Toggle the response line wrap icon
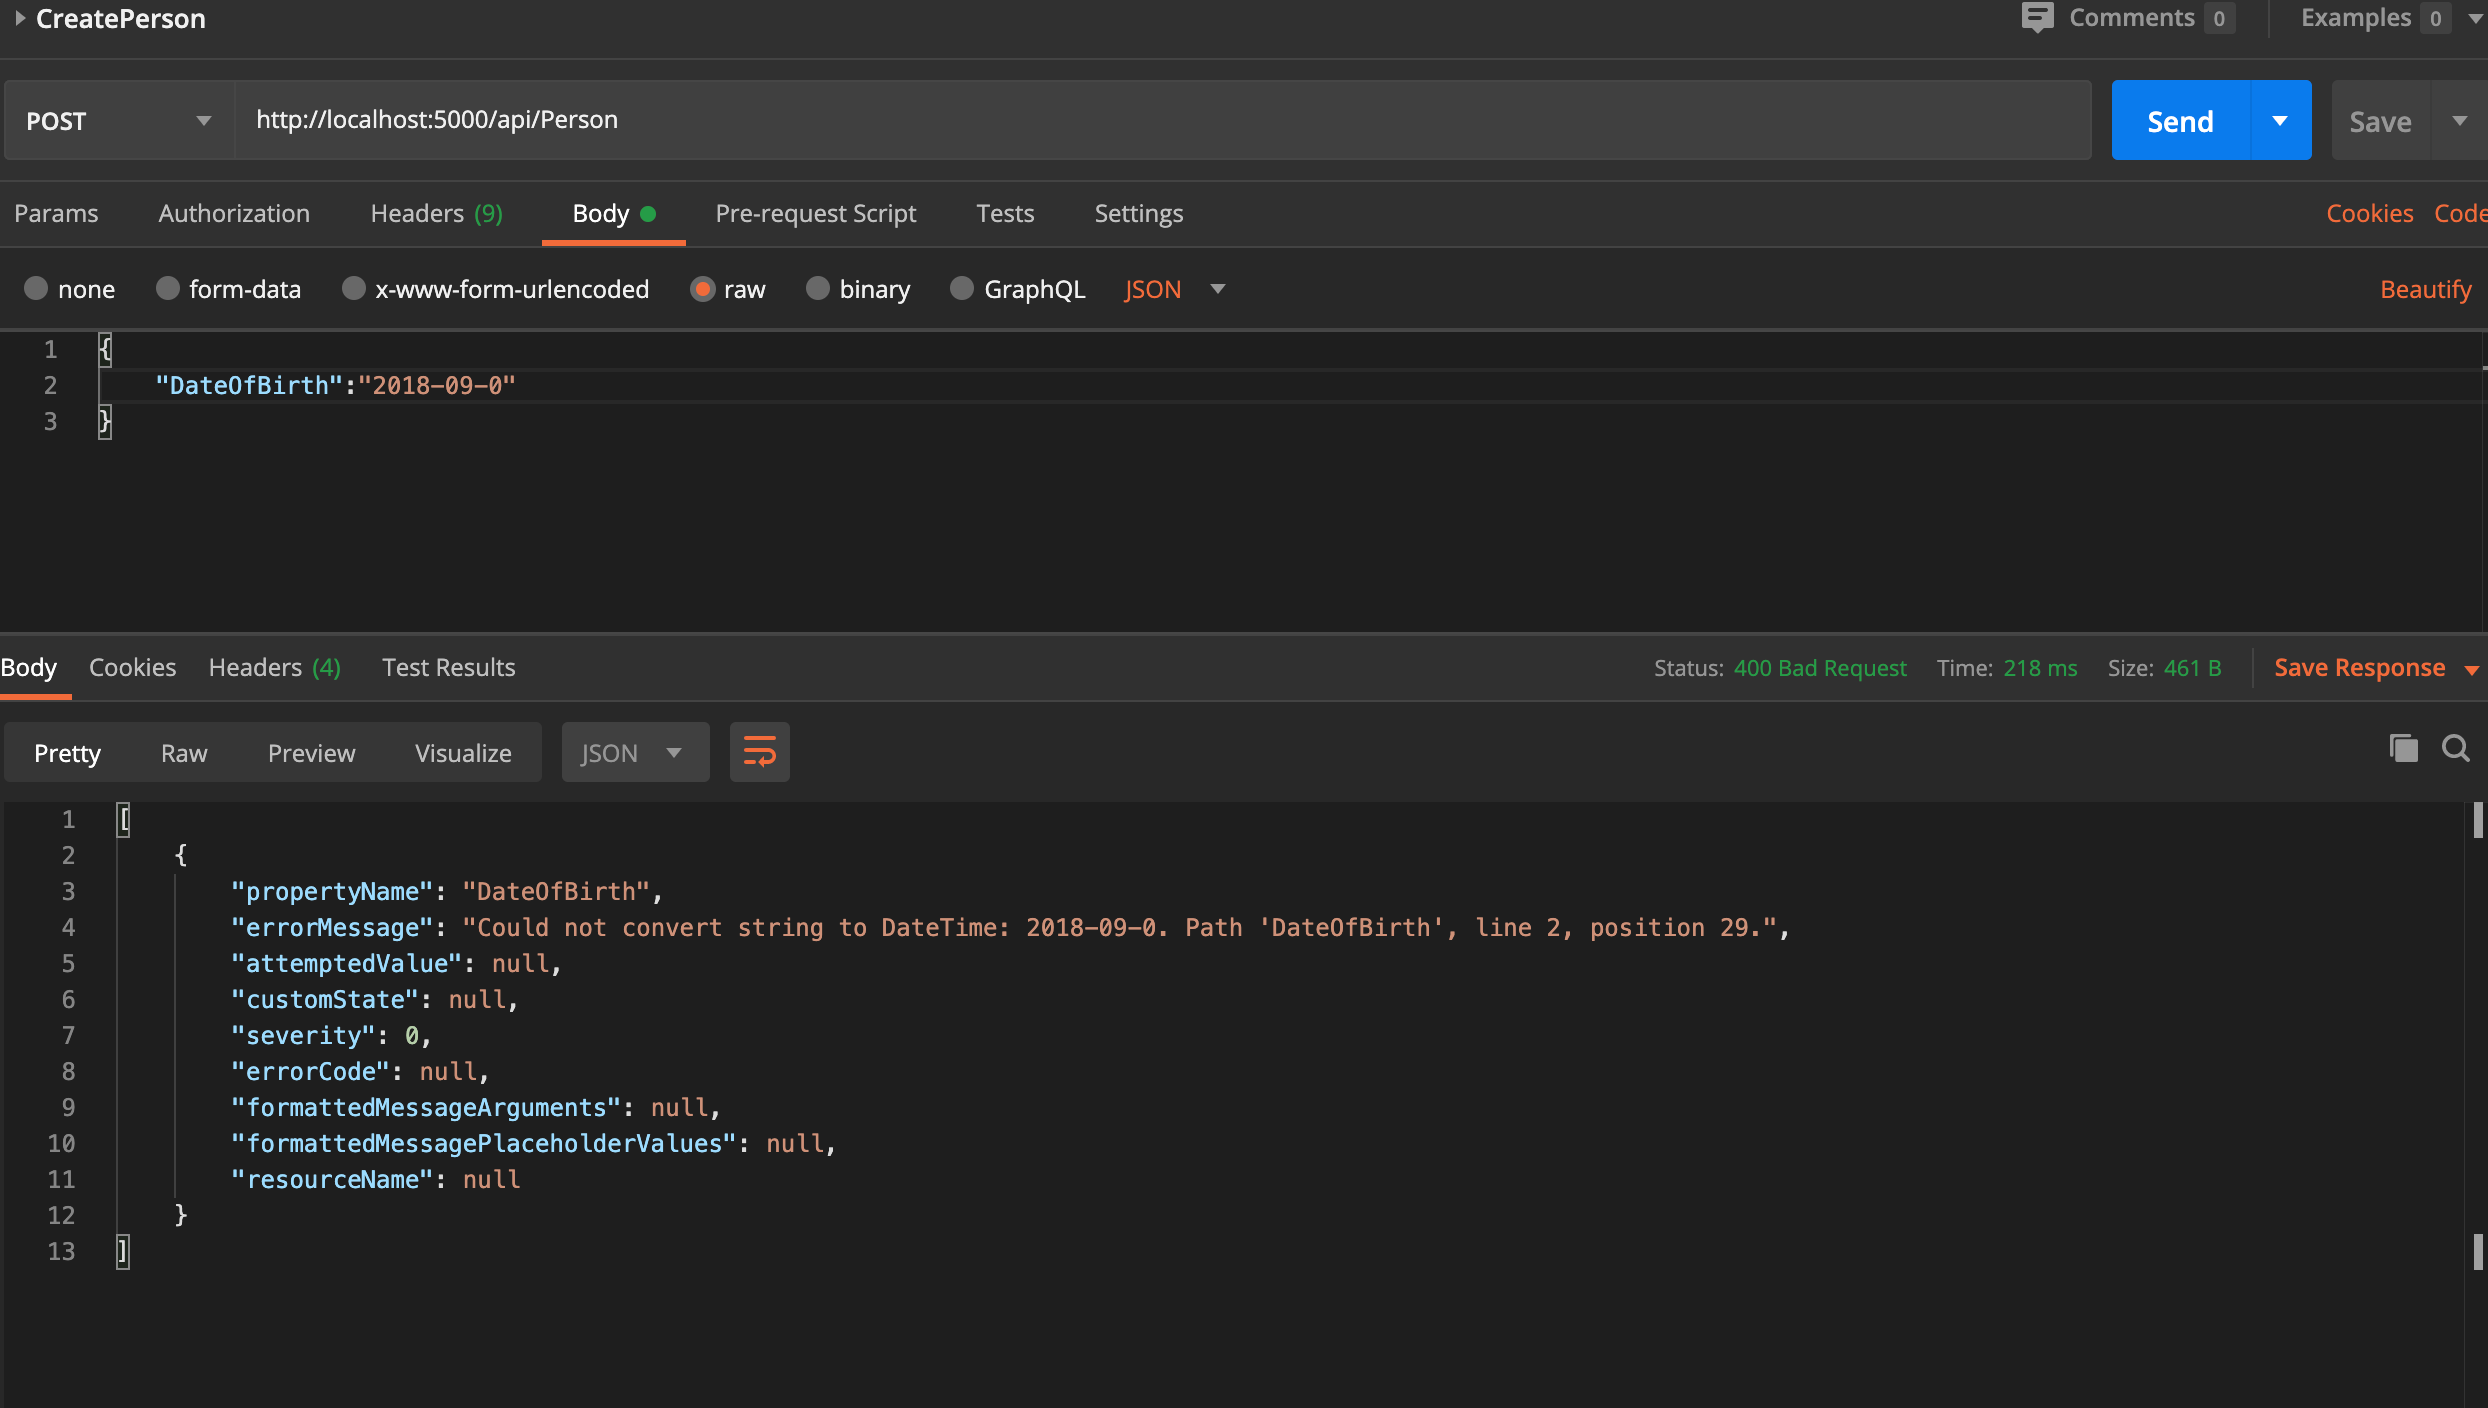 click(759, 752)
